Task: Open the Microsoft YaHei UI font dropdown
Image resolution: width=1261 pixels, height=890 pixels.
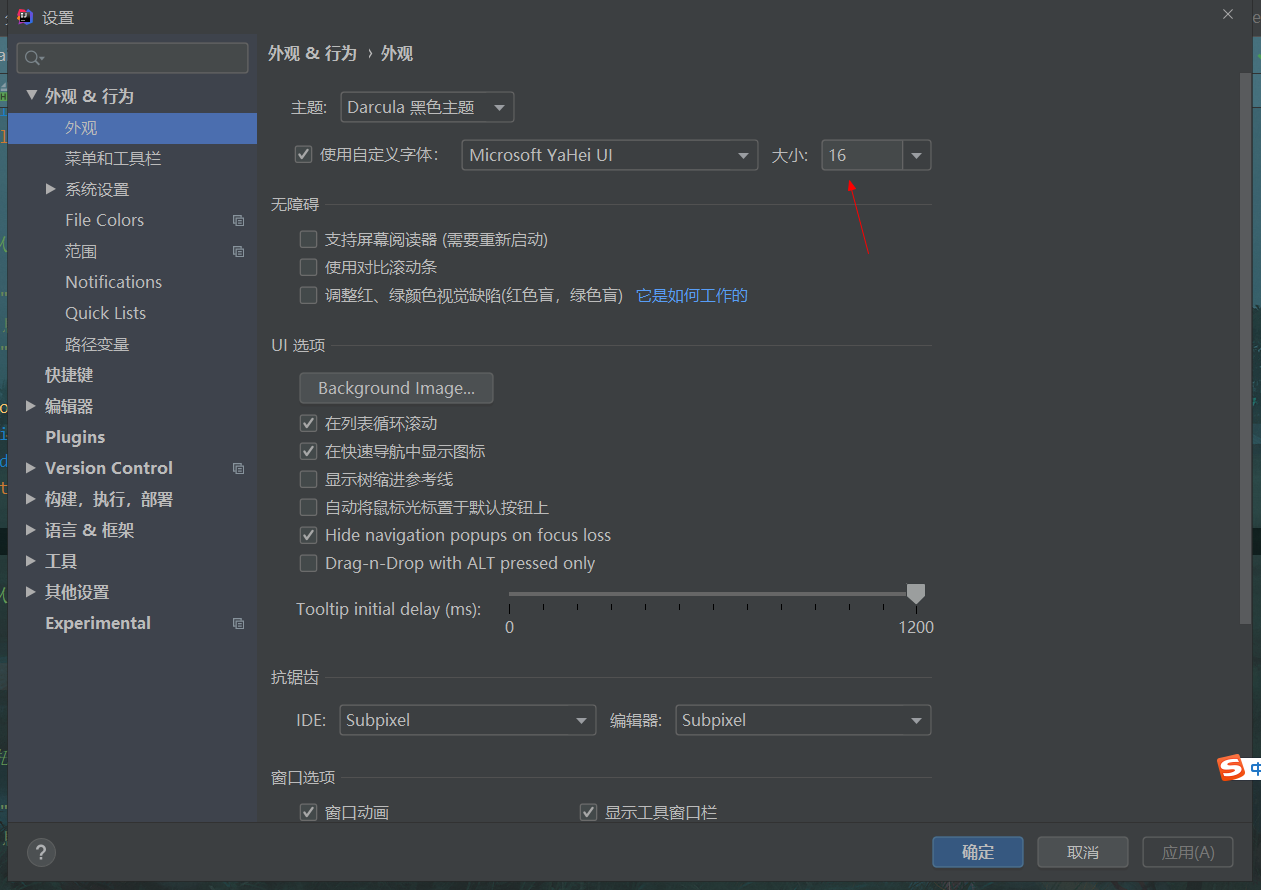Action: (x=609, y=155)
